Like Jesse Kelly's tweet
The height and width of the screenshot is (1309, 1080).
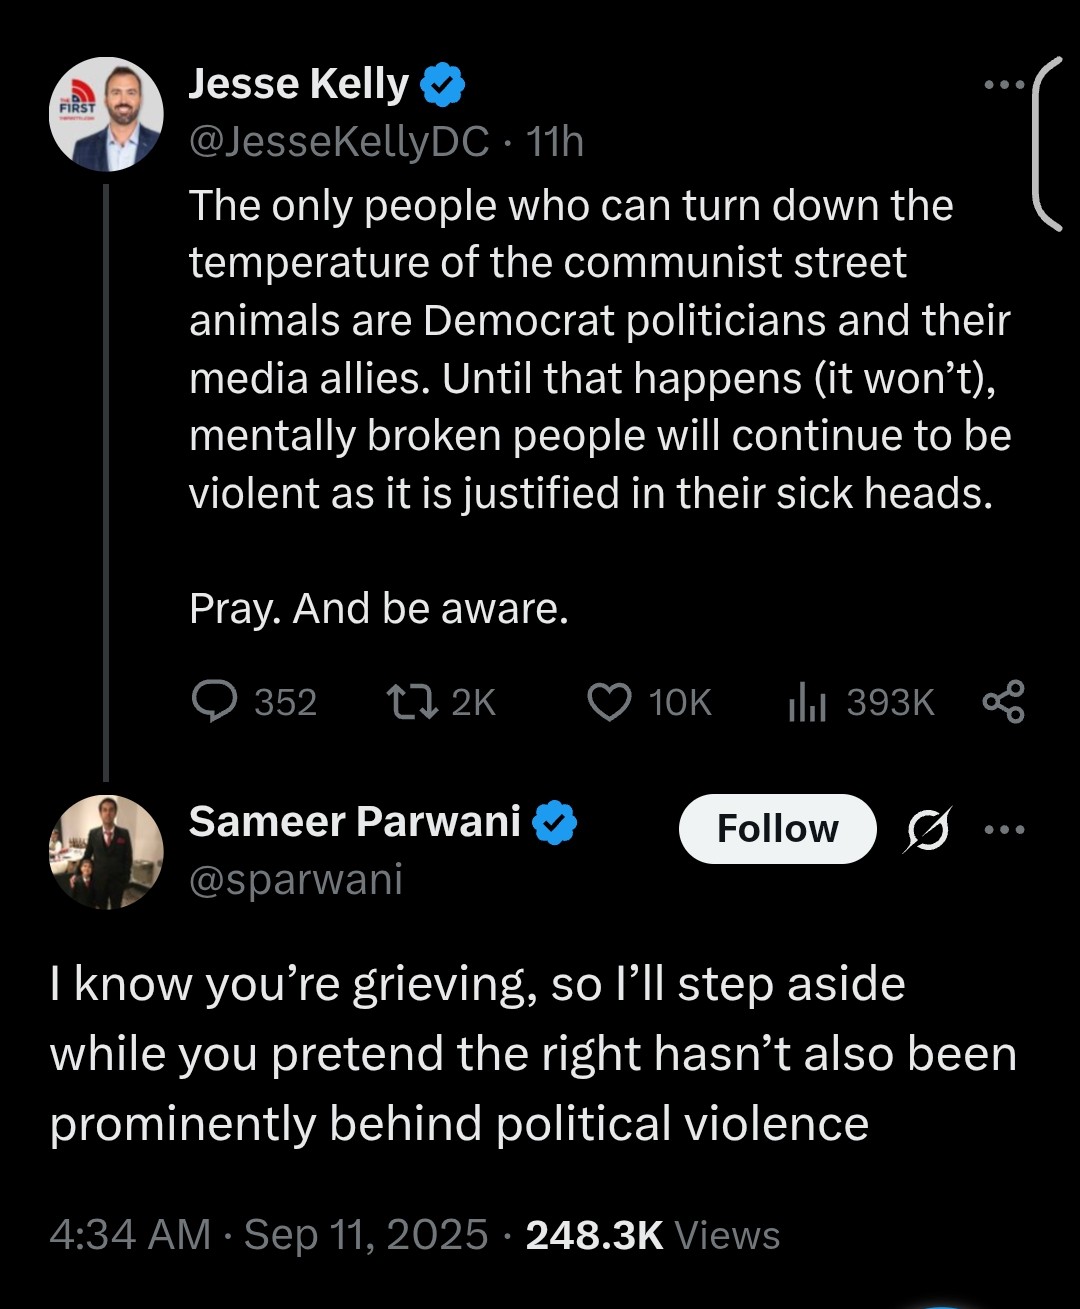pos(608,702)
